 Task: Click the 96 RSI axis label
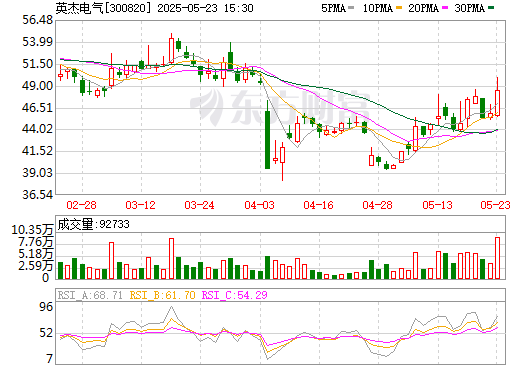(46, 307)
